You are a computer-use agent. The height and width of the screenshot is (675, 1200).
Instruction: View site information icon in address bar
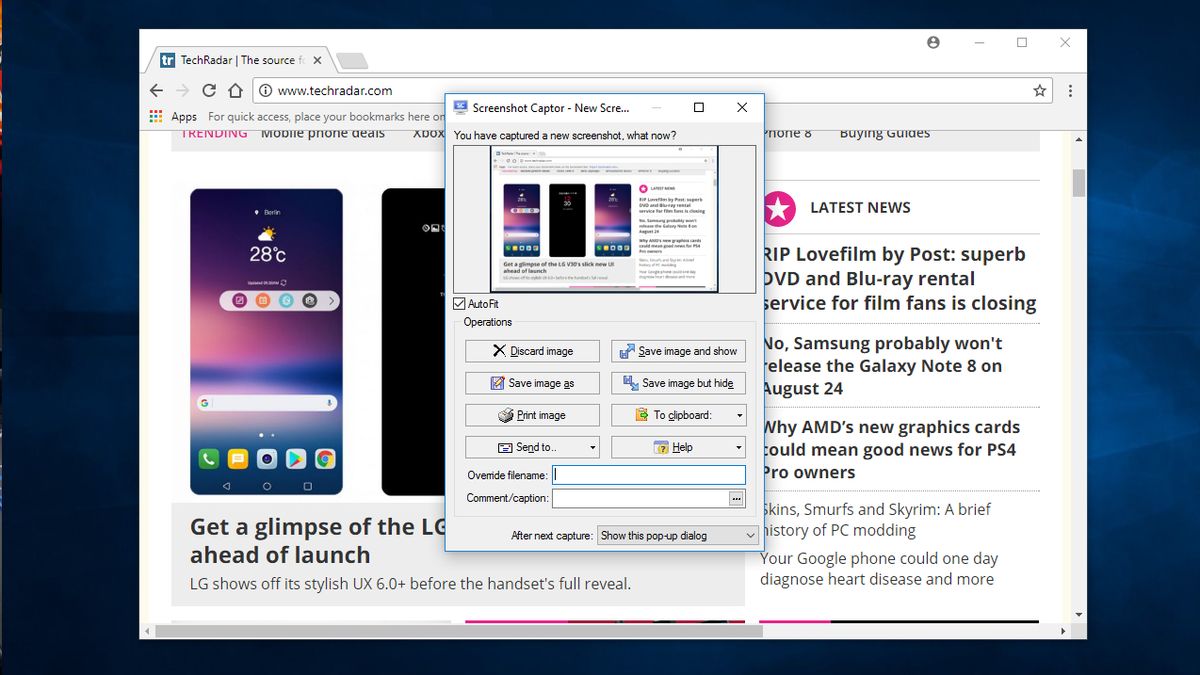click(266, 90)
